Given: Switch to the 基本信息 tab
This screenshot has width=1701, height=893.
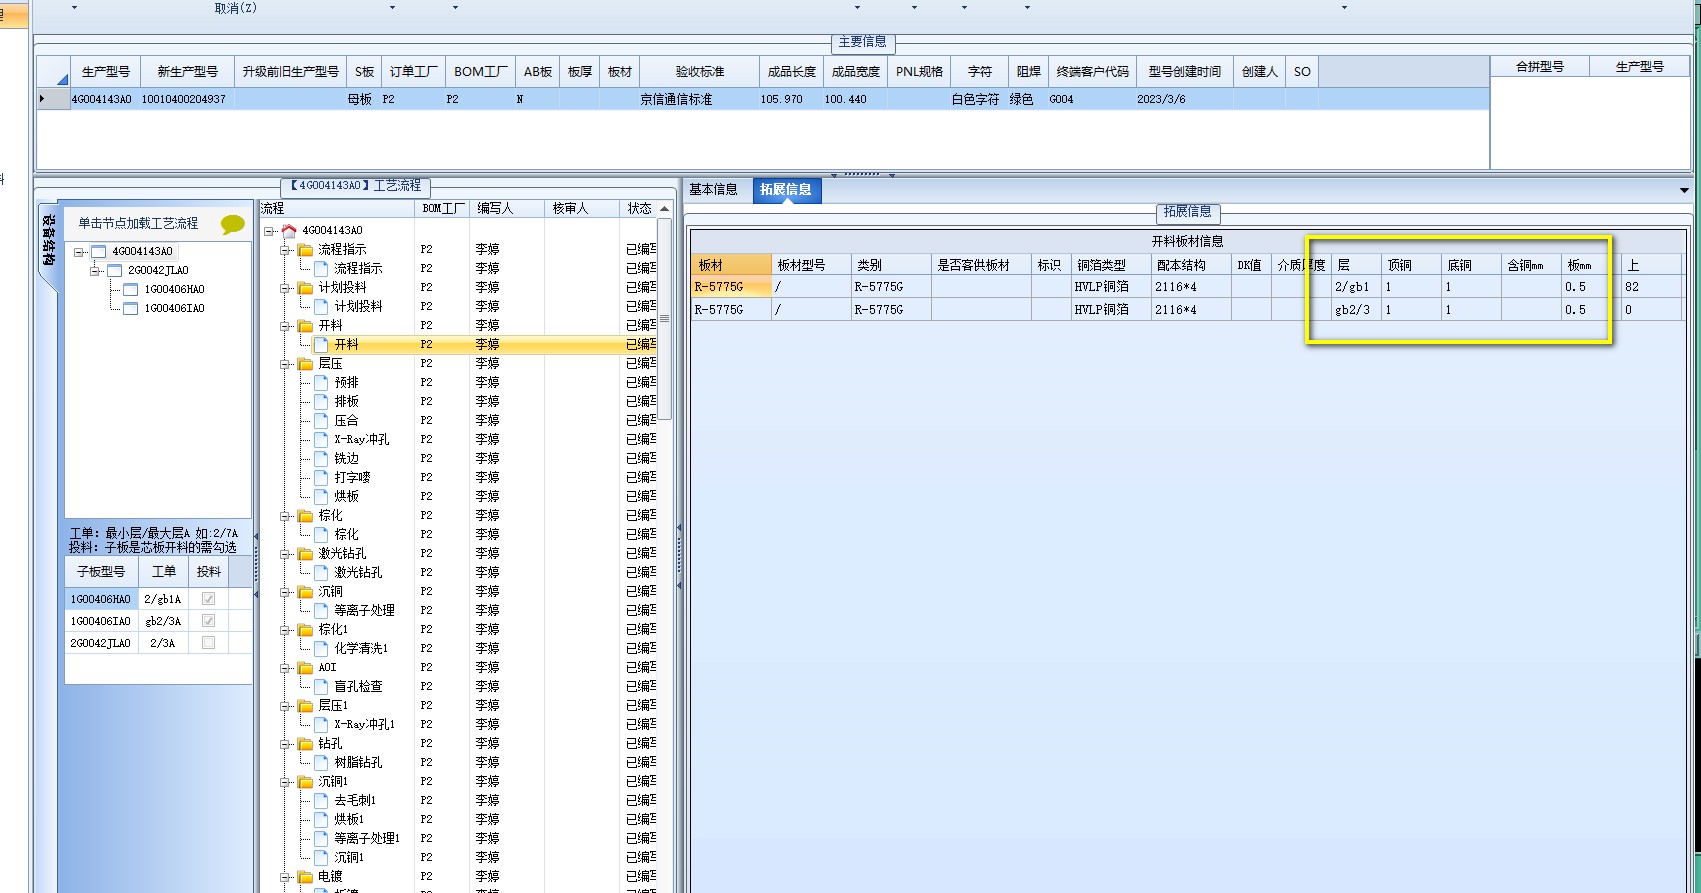Looking at the screenshot, I should click(x=713, y=189).
